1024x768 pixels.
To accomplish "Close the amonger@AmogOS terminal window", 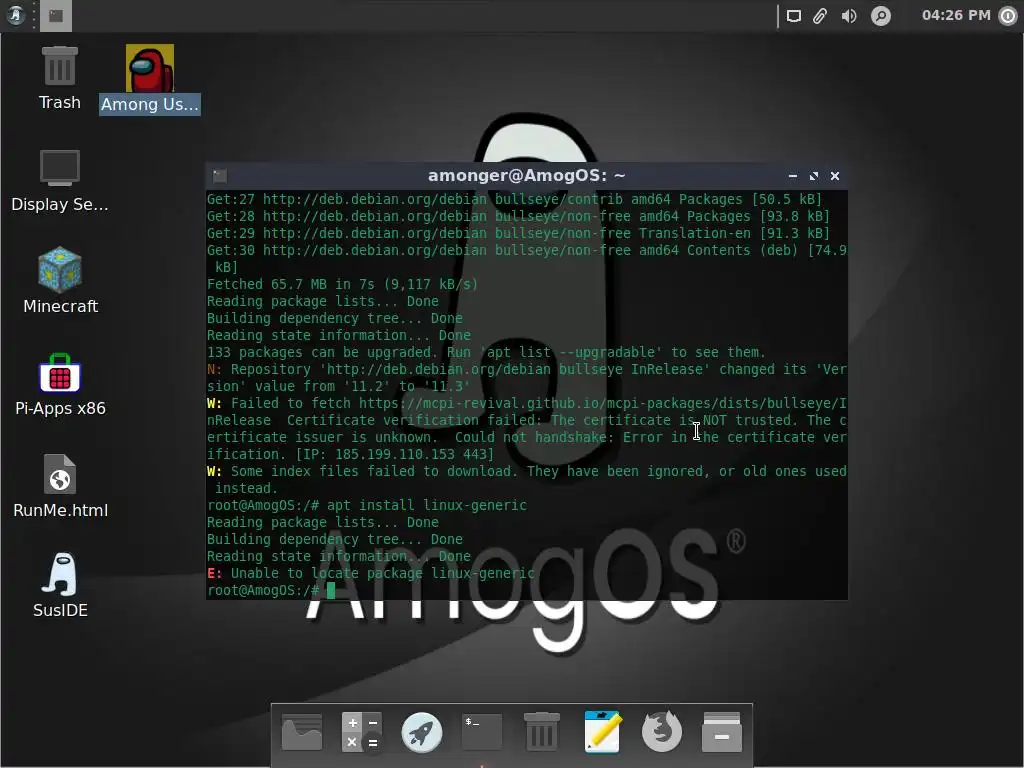I will click(x=835, y=176).
